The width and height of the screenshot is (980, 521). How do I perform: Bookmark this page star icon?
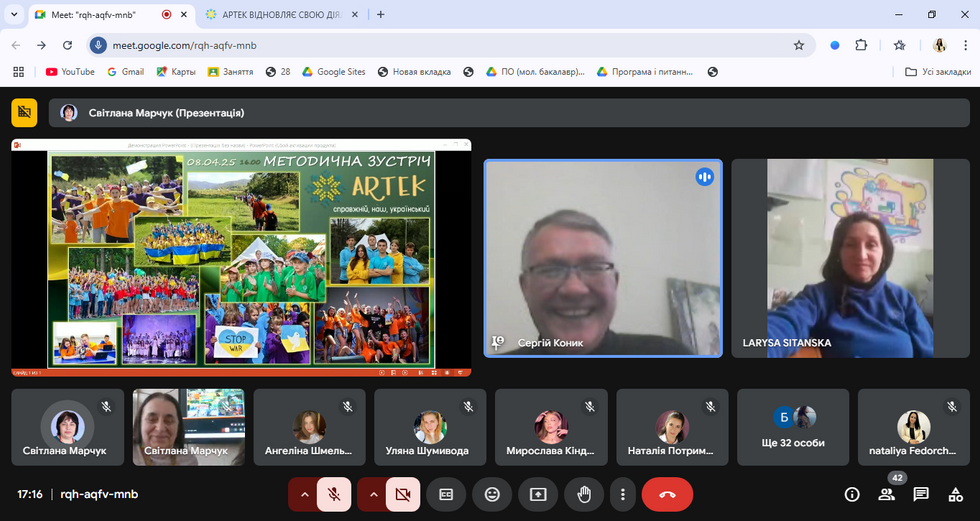[799, 46]
